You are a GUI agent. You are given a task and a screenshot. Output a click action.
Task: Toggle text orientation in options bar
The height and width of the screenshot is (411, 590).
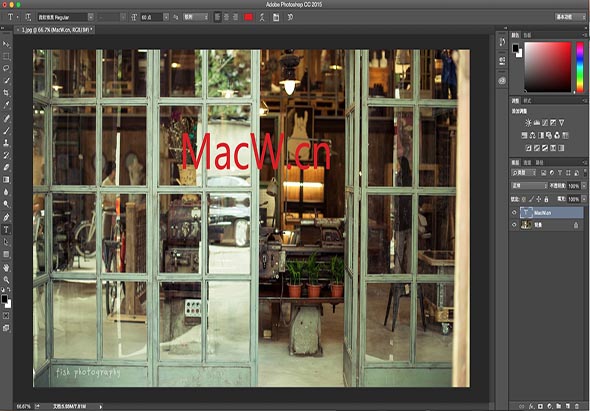coord(28,17)
